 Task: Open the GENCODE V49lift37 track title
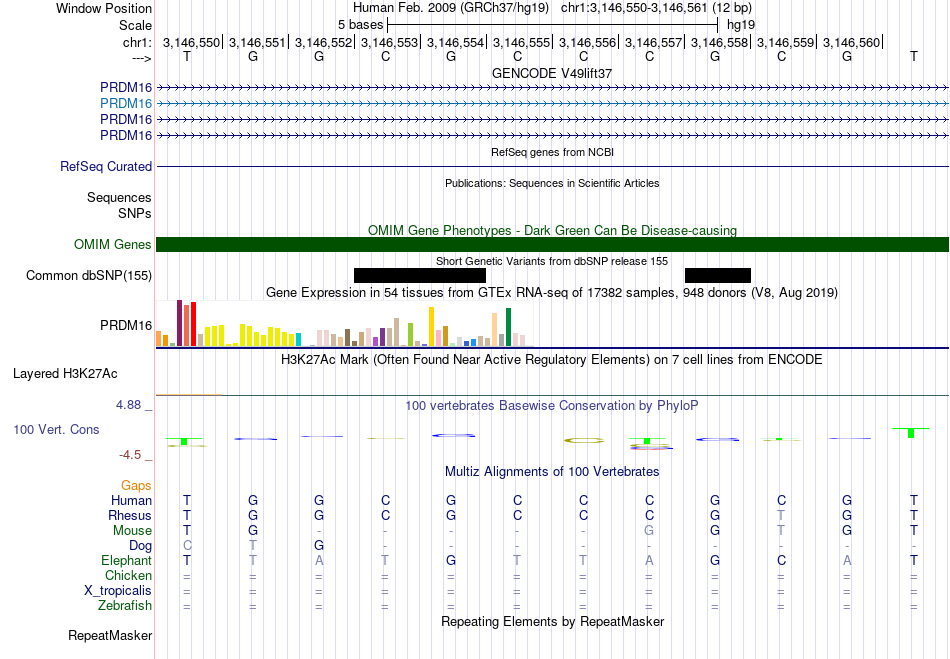(552, 73)
